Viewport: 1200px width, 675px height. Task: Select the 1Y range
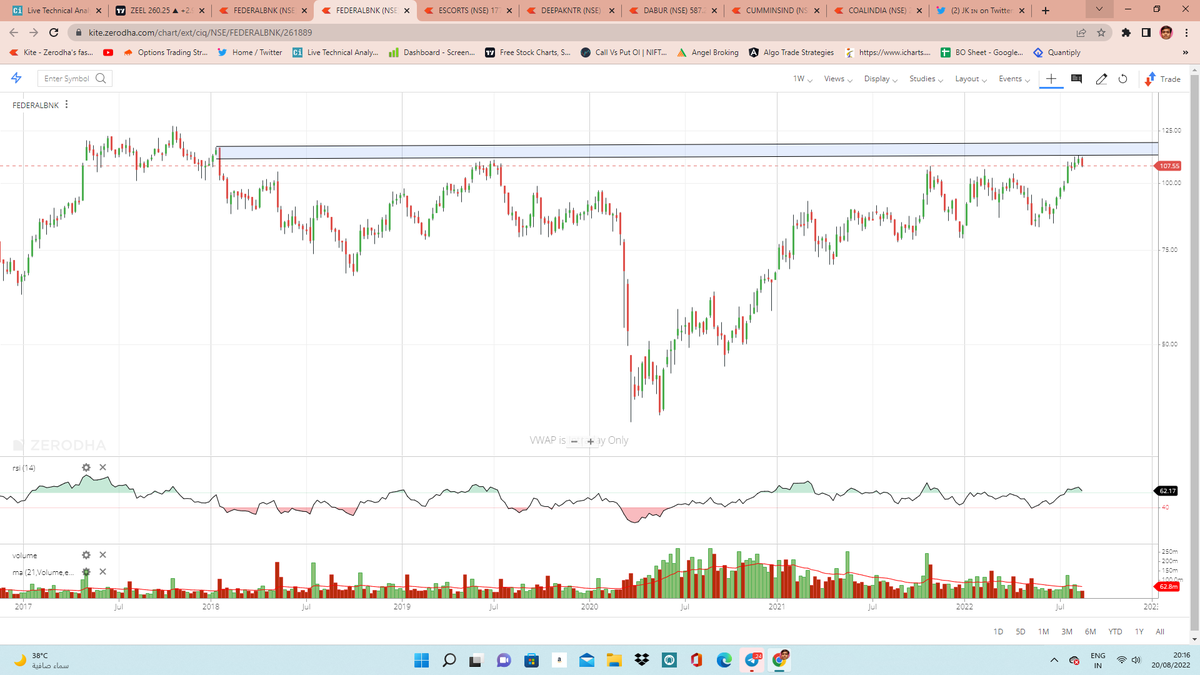(x=1139, y=632)
